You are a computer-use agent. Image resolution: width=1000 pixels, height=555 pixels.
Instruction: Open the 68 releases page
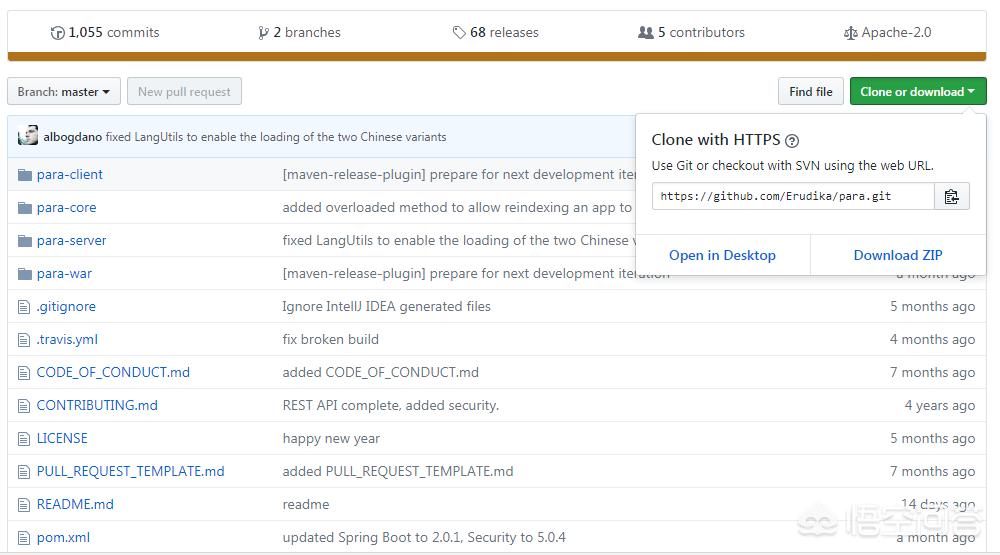496,33
